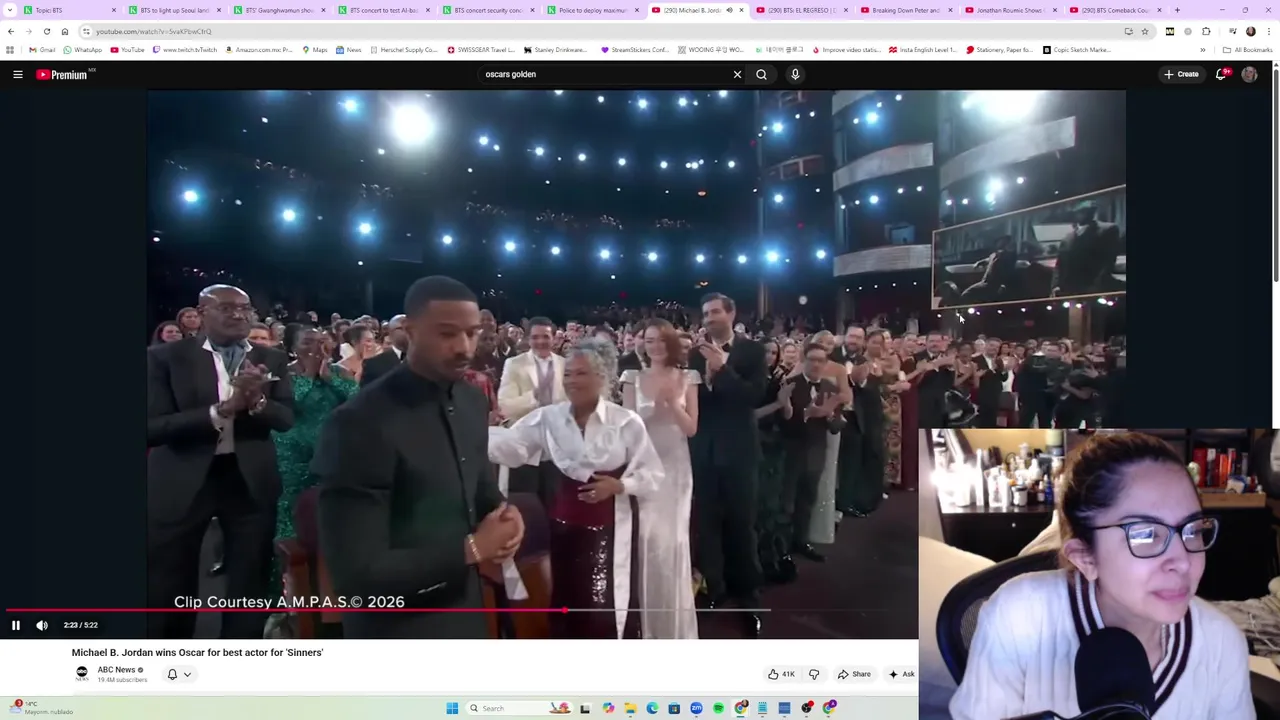Open the ABC News channel name

click(x=116, y=670)
